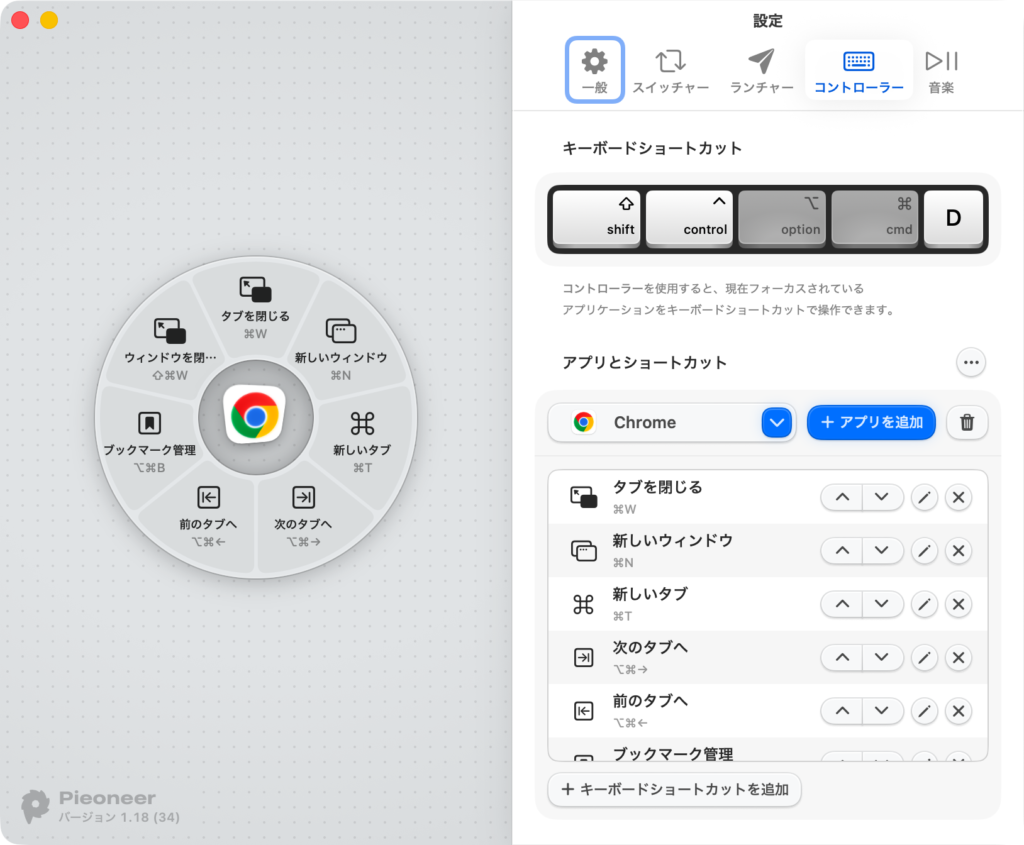This screenshot has width=1024, height=845.
Task: Open the three-dot more options menu
Action: tap(970, 362)
